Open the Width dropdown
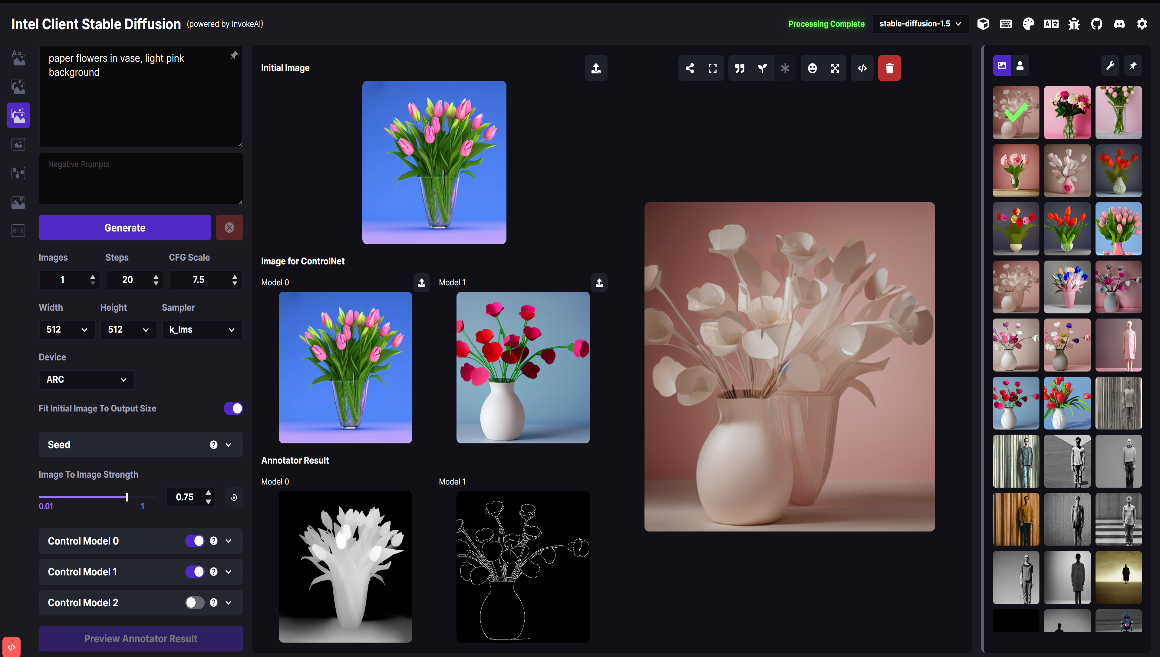This screenshot has height=657, width=1160. click(x=67, y=329)
